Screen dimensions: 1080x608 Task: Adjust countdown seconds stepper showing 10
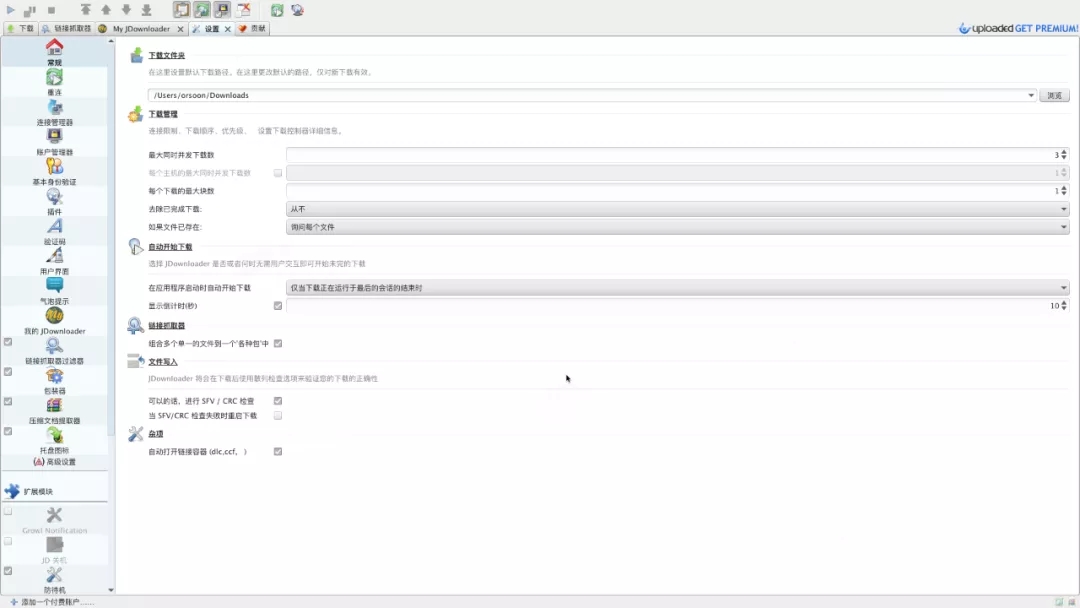click(x=1064, y=306)
